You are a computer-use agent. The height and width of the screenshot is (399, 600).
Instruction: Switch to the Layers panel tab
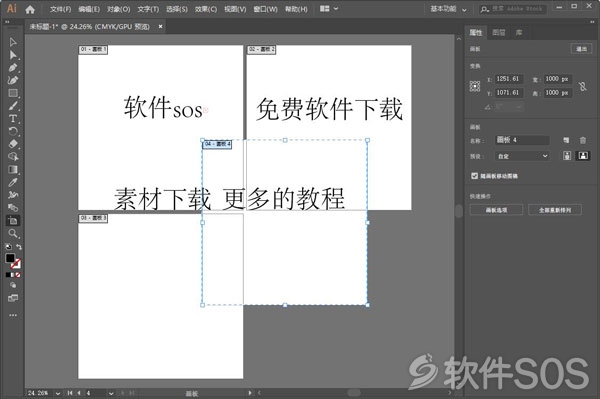tap(499, 33)
